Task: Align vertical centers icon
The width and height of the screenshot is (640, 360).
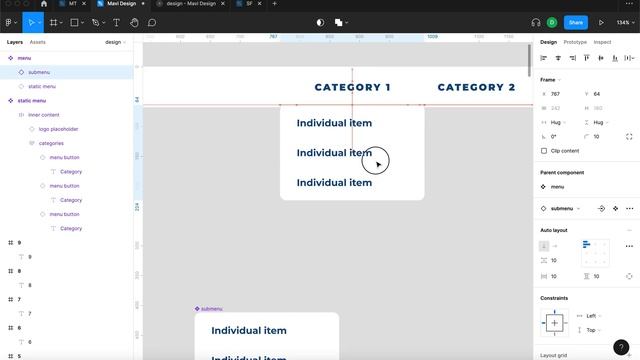Action: tap(601, 58)
